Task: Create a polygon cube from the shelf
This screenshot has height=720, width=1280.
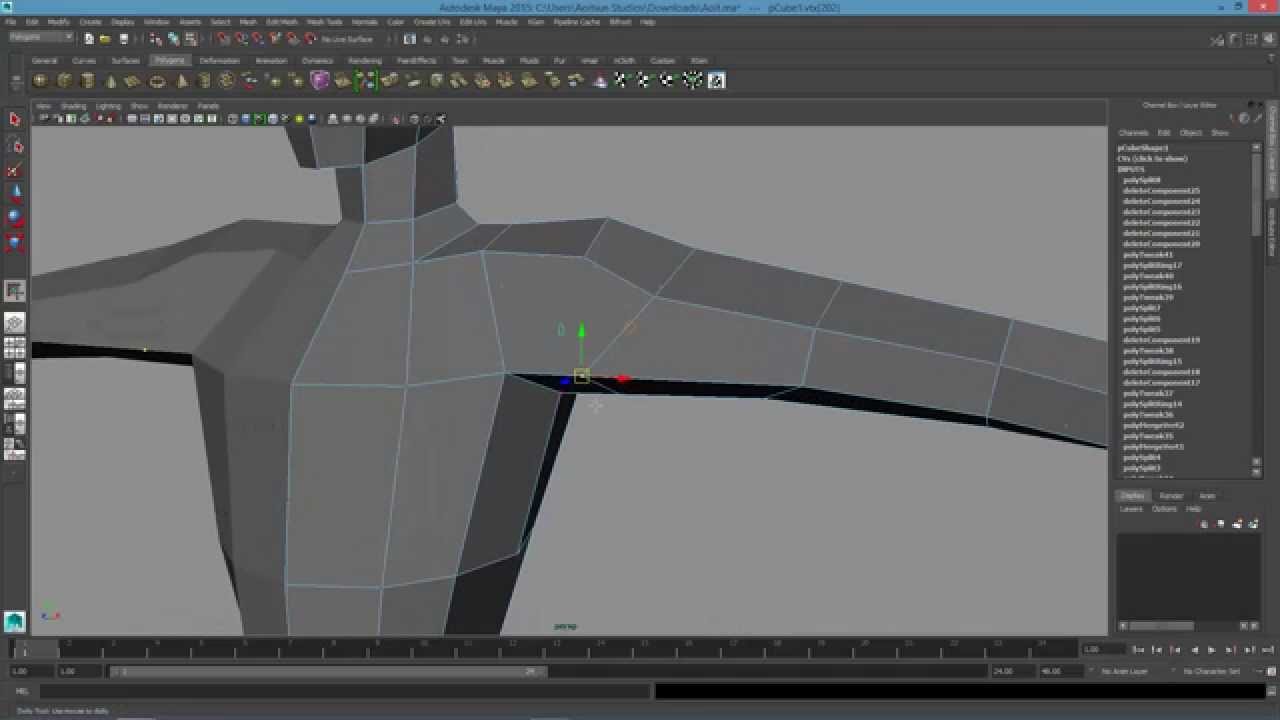Action: (64, 81)
